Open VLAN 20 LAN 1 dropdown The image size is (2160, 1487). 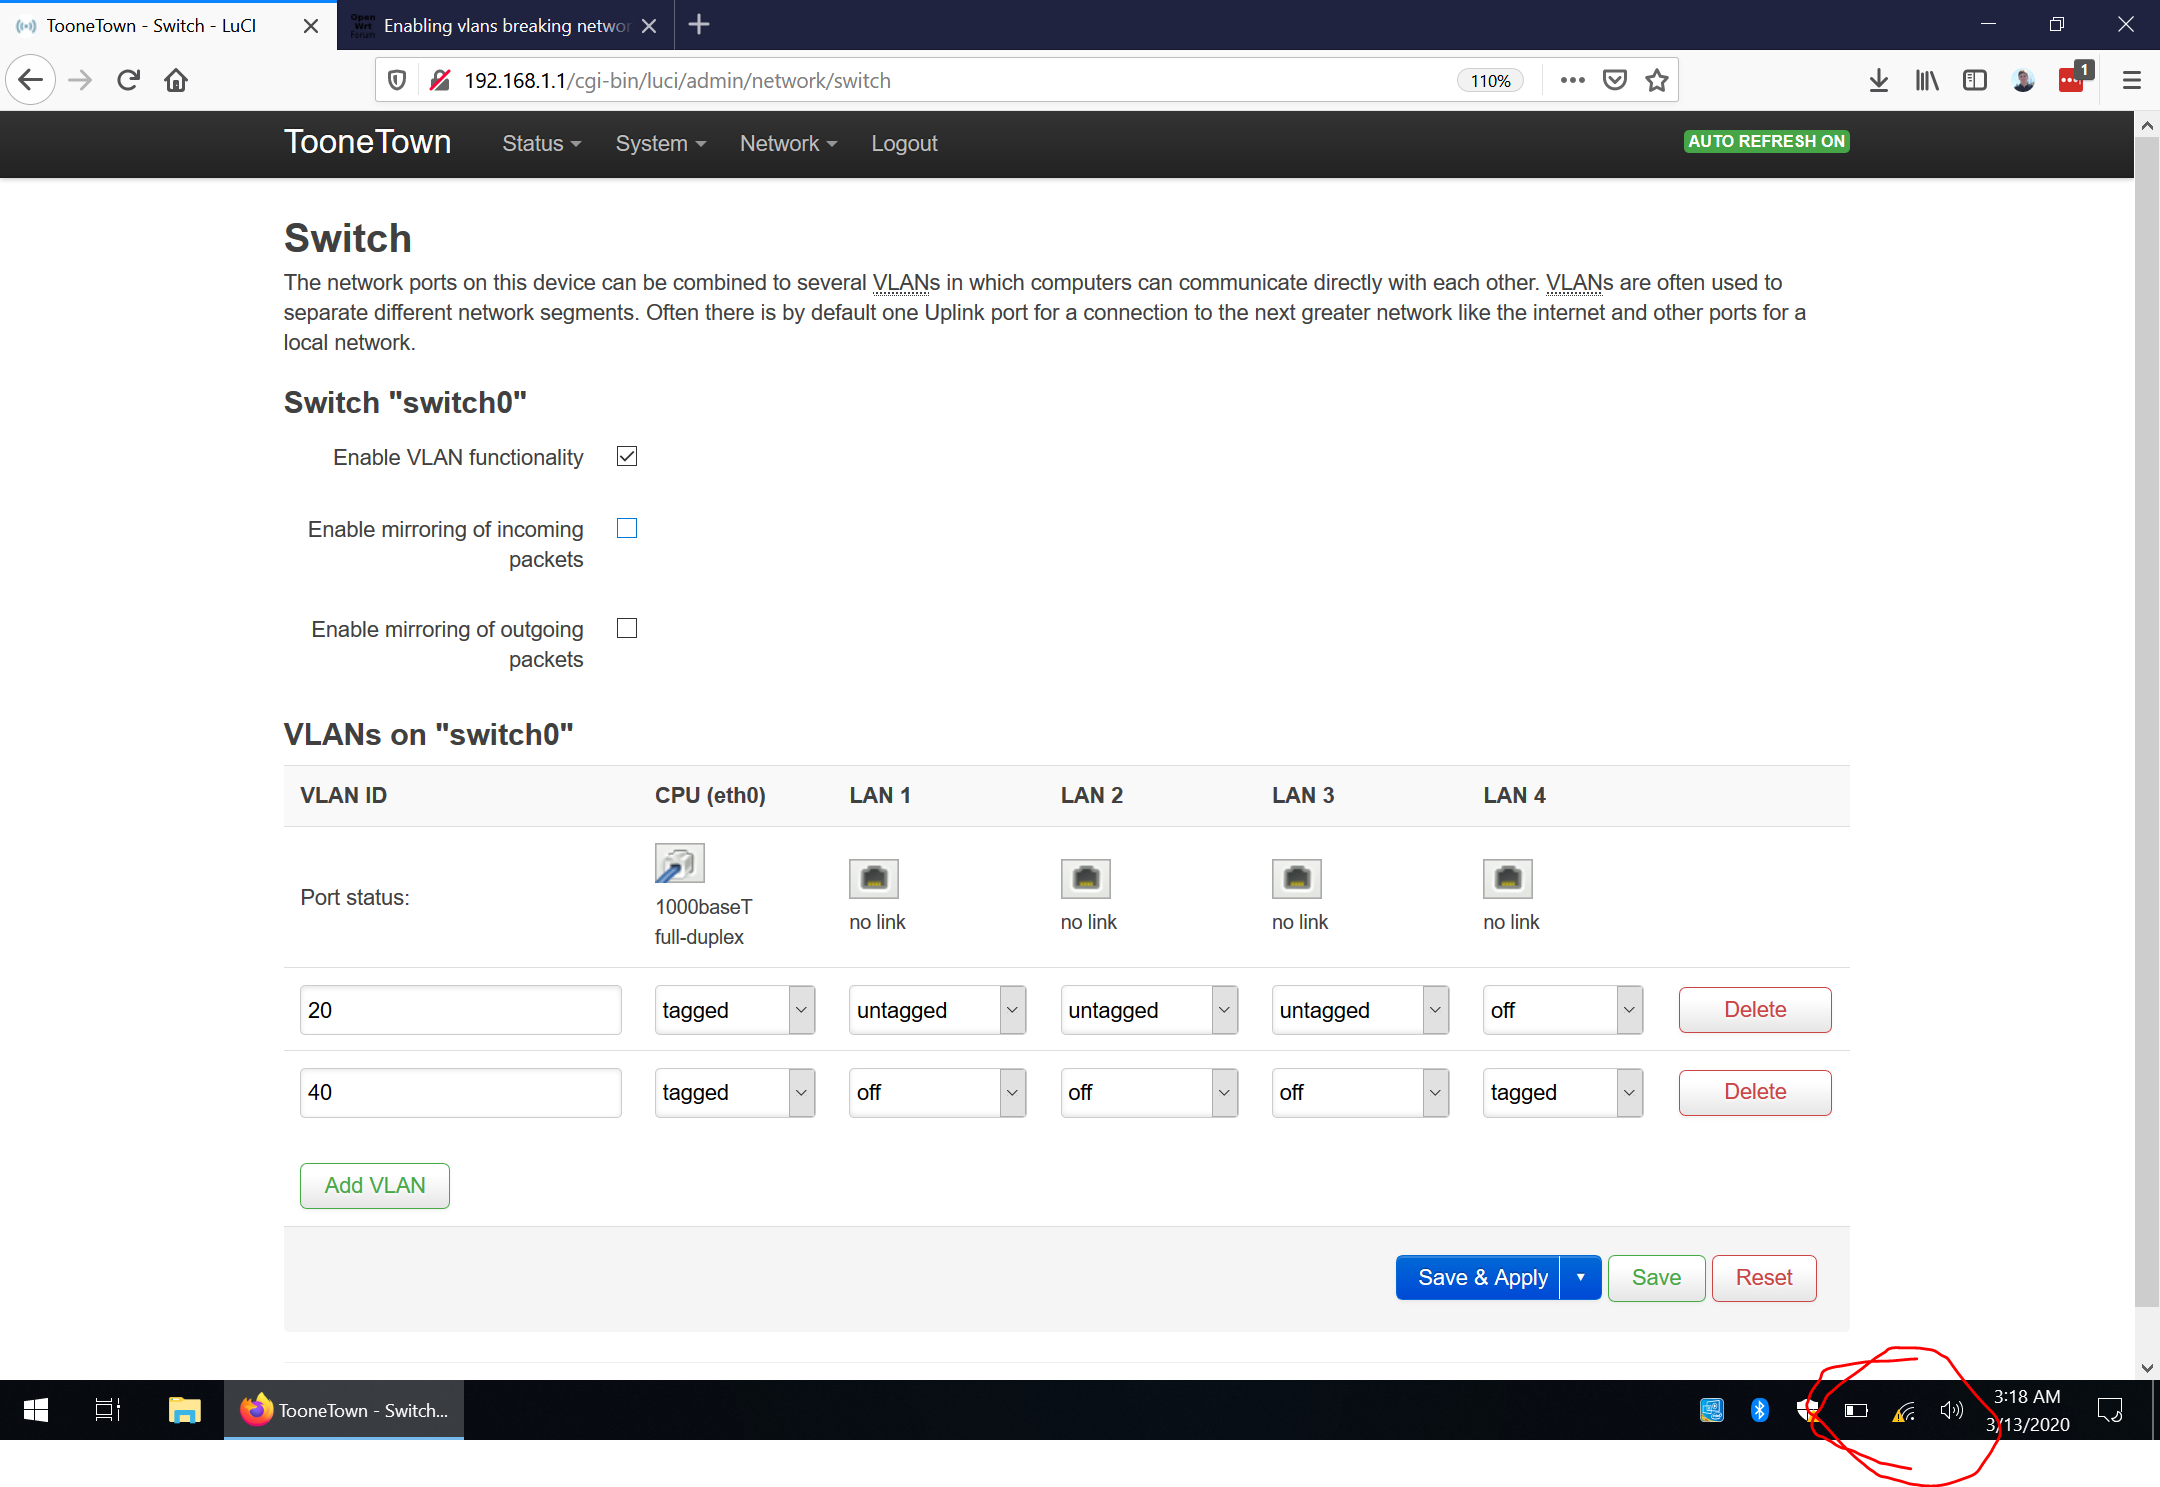pos(938,1010)
